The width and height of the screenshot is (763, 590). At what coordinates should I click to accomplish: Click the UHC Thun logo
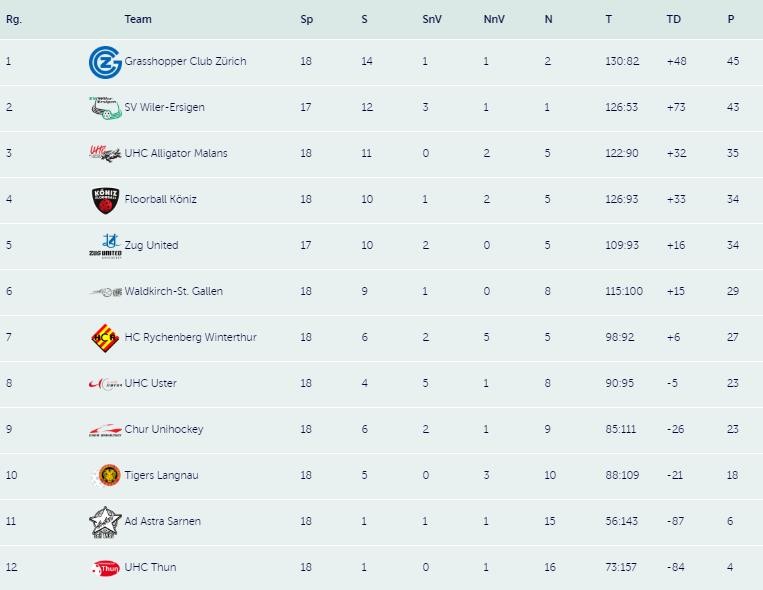(104, 568)
